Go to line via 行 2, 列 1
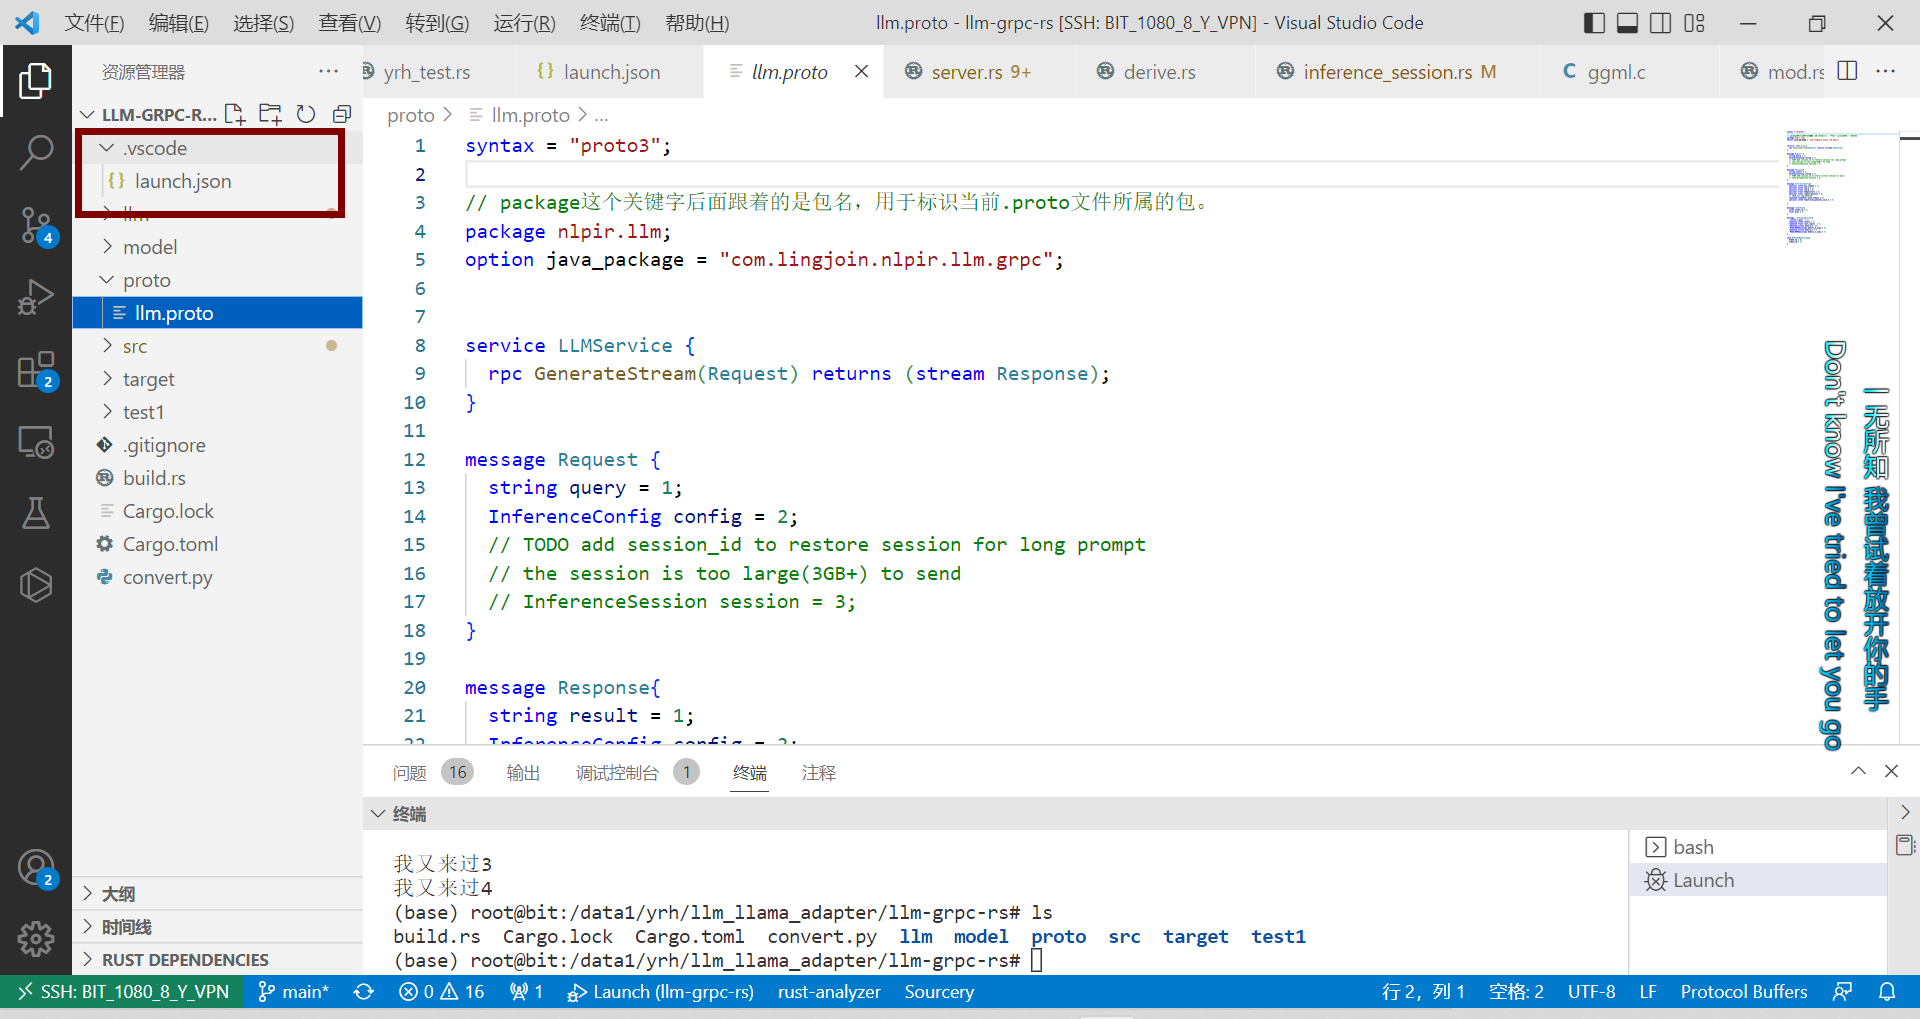 (x=1422, y=991)
